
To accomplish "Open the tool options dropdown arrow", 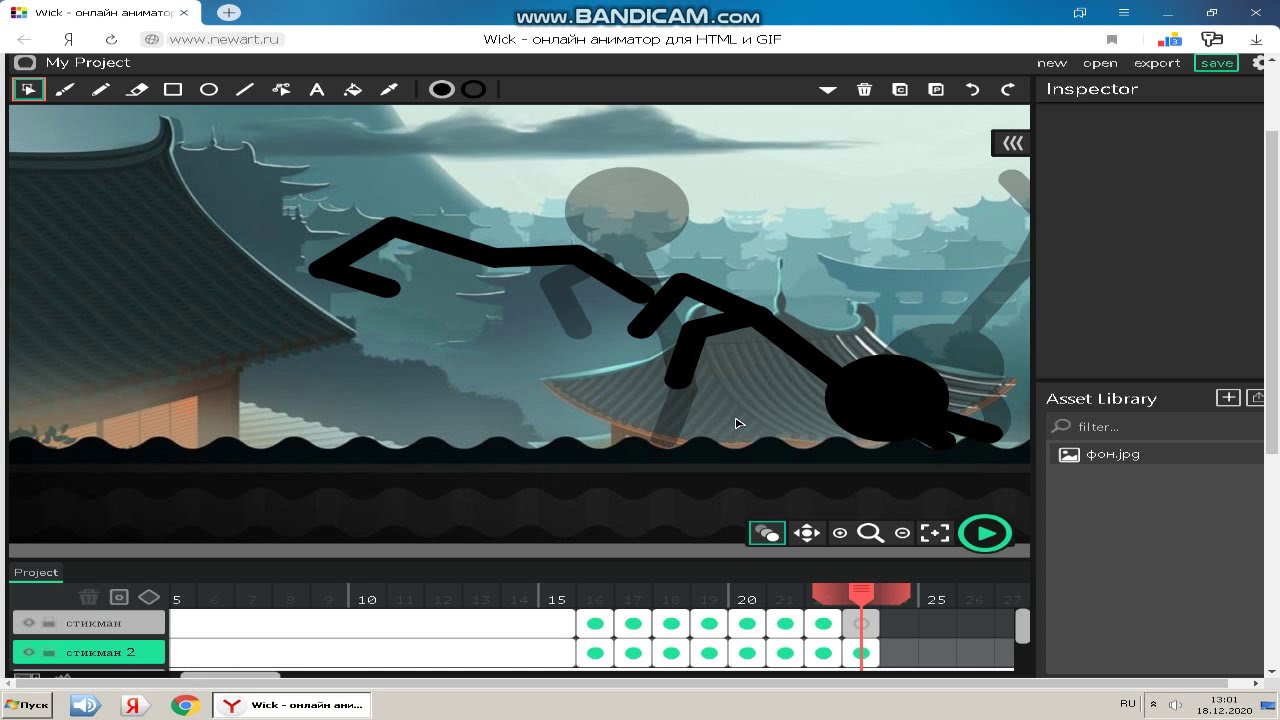I will coord(828,90).
